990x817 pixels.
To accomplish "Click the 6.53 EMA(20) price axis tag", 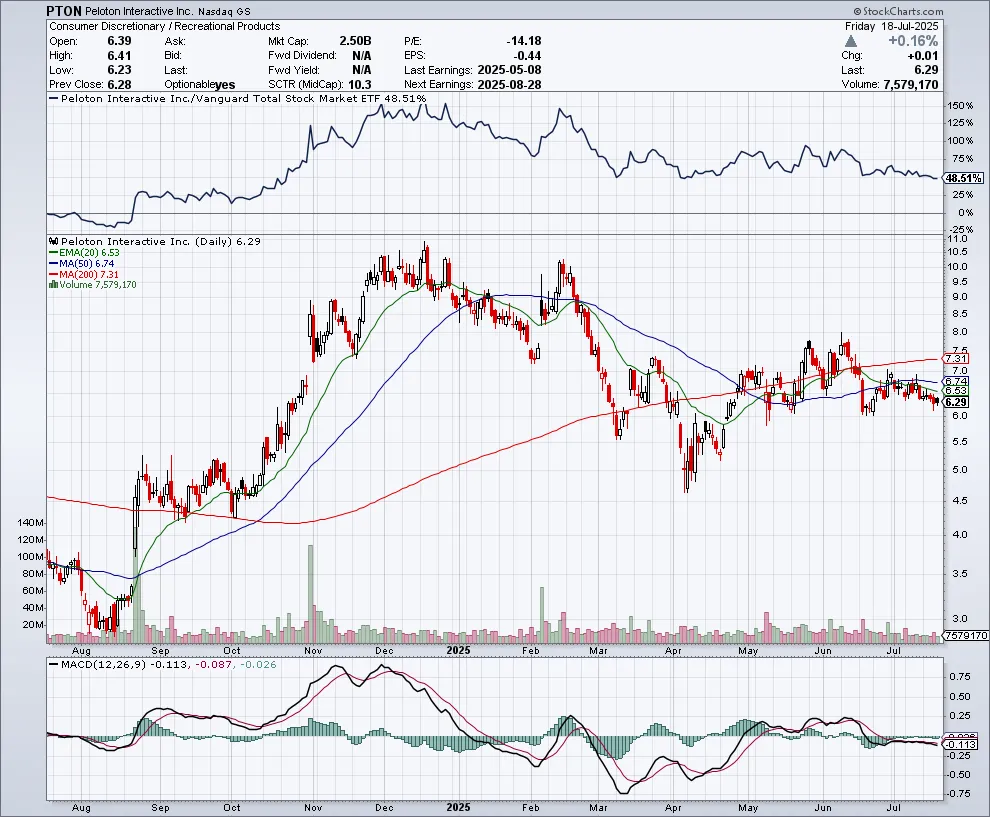I will coord(957,391).
